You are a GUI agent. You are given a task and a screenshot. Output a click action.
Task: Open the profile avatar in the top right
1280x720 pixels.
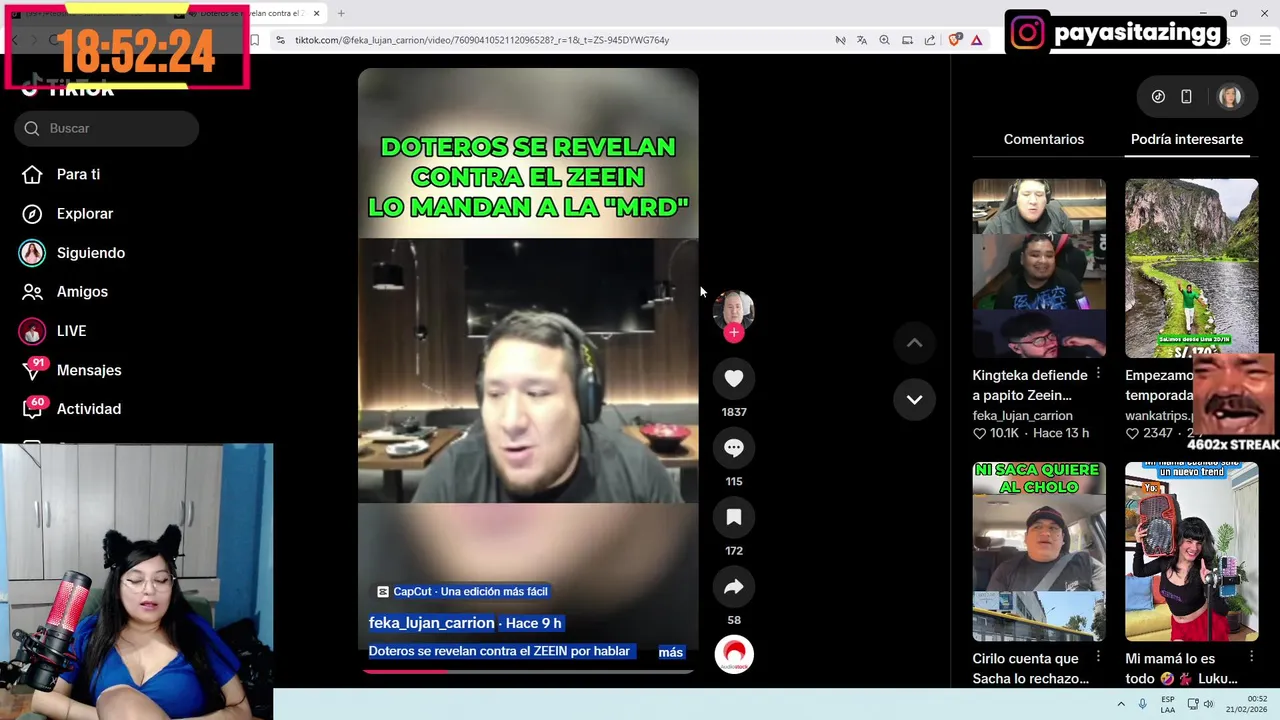click(x=1230, y=97)
